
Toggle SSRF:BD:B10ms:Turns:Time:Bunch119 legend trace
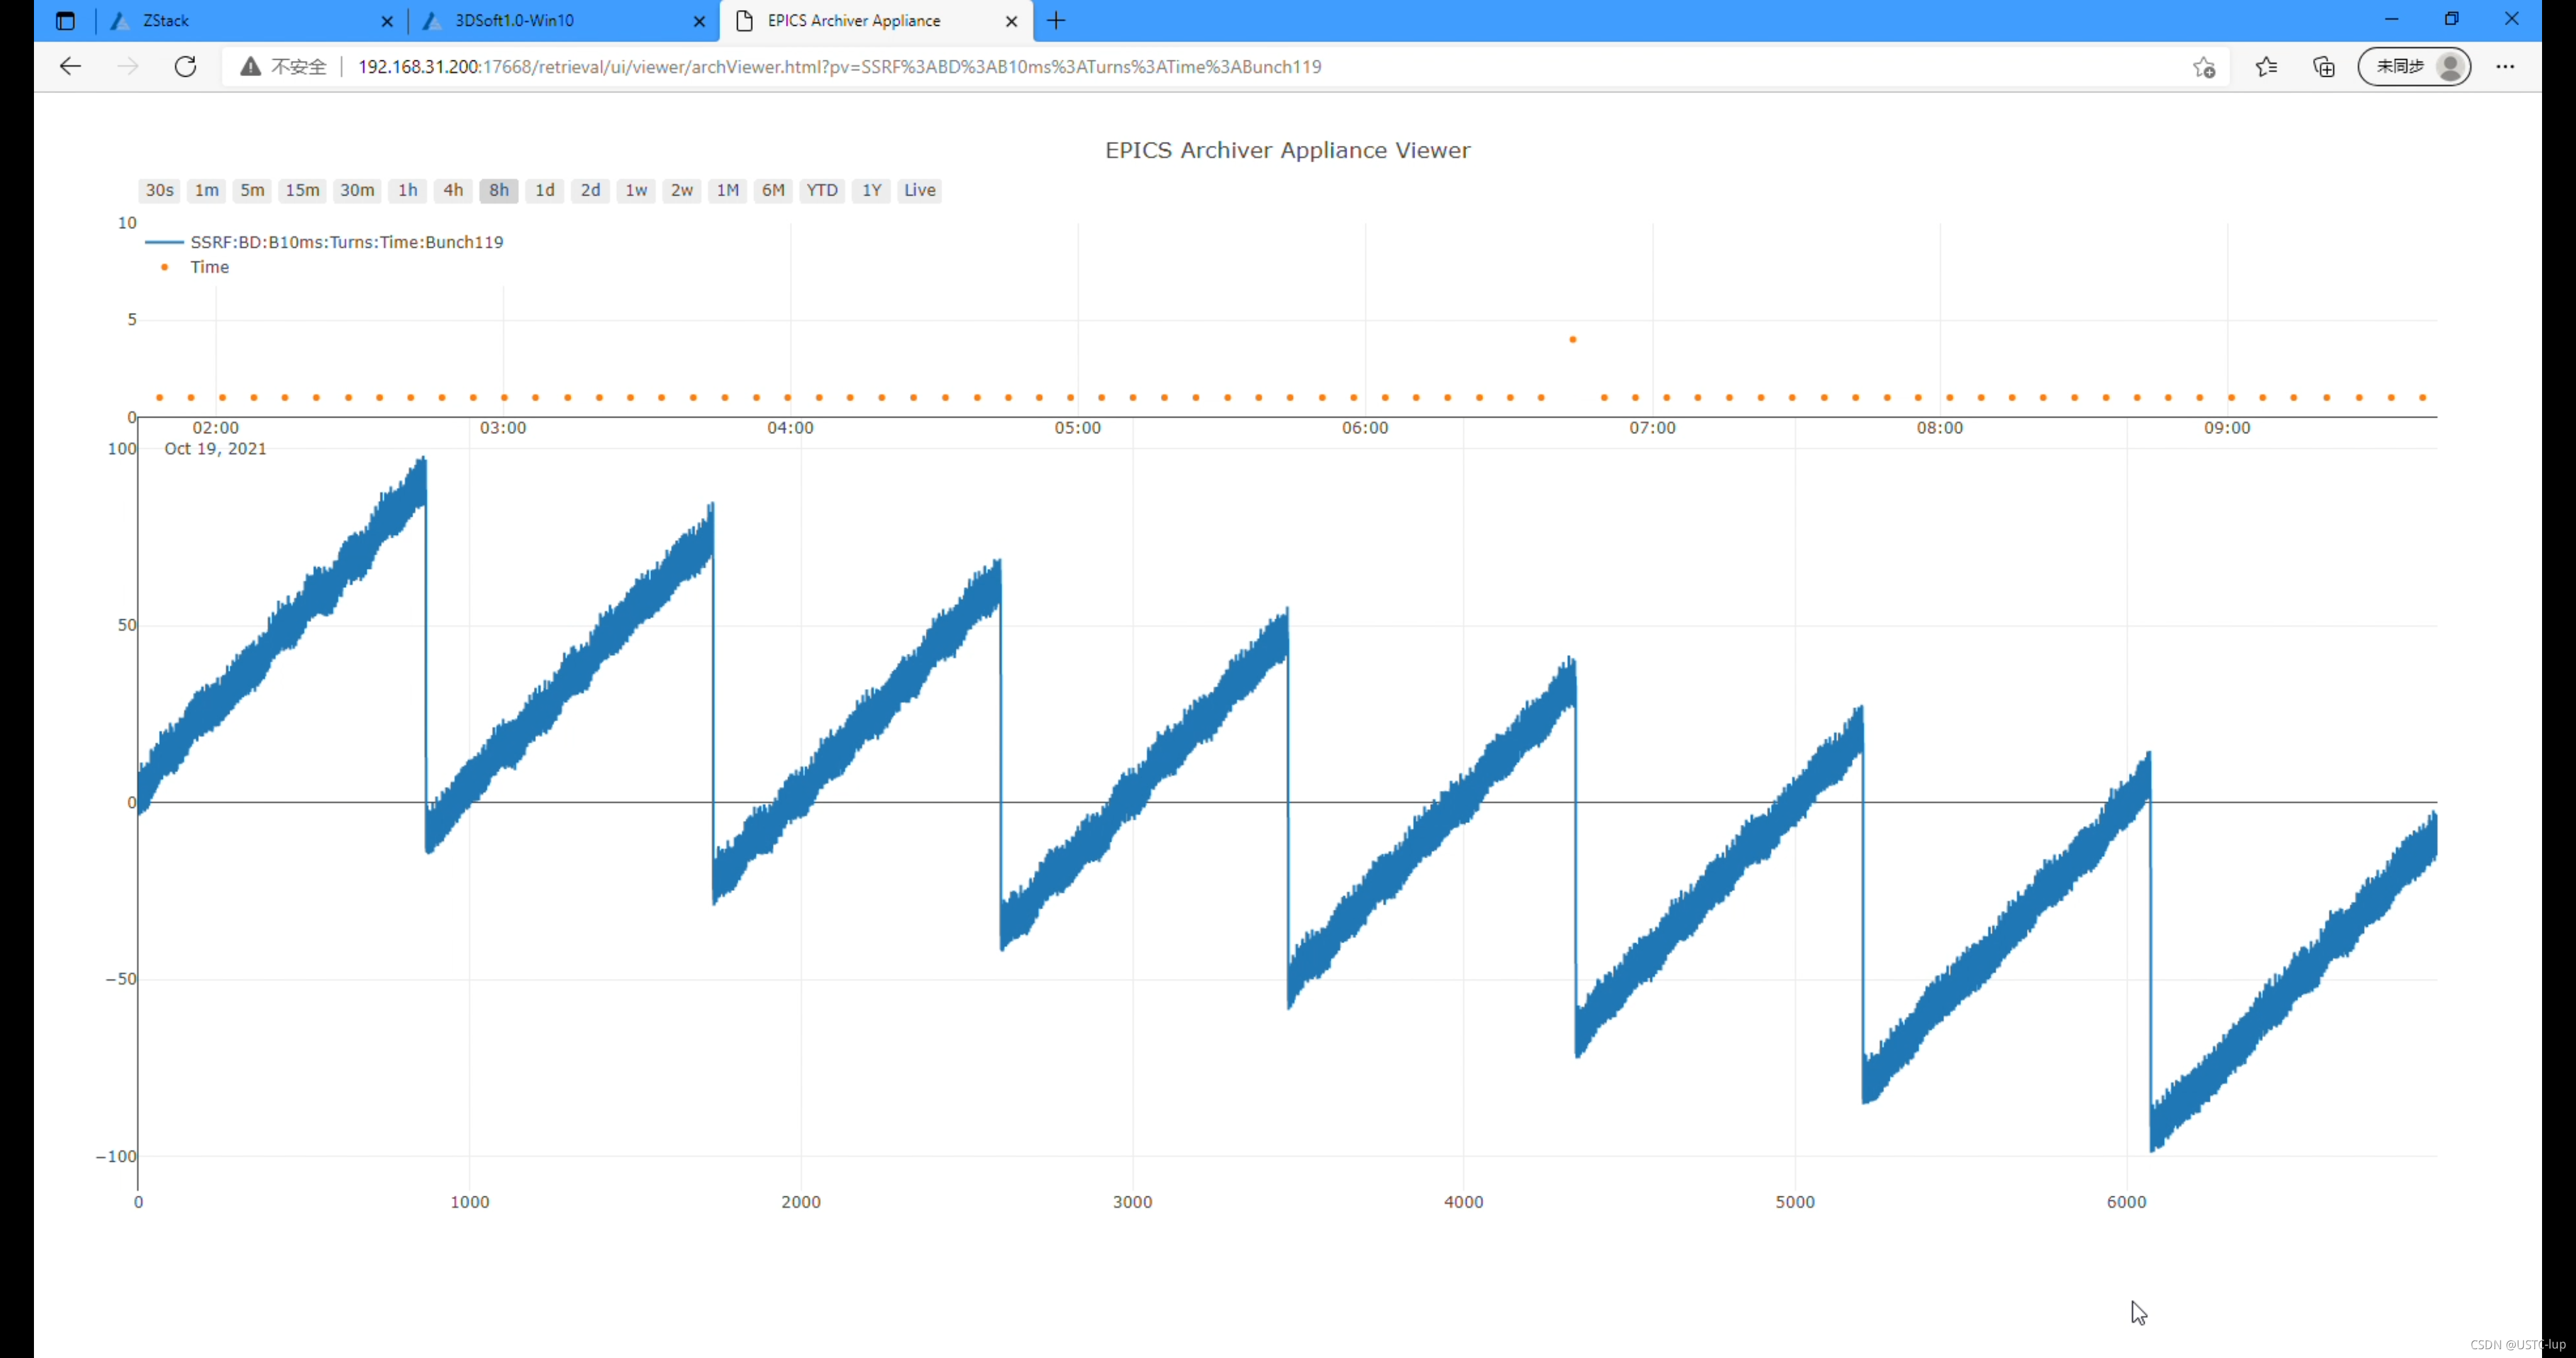346,242
